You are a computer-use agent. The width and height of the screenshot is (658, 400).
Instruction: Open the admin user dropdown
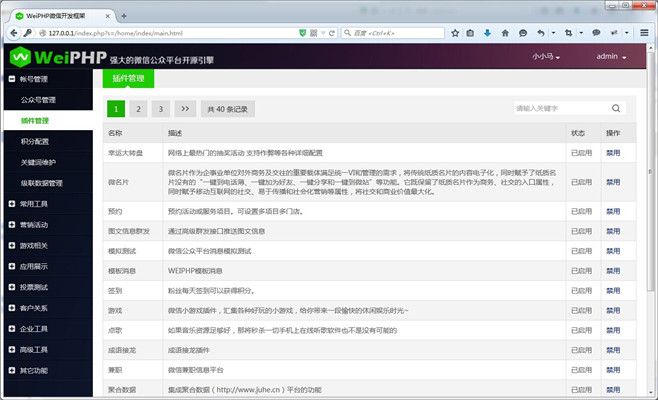tap(611, 57)
